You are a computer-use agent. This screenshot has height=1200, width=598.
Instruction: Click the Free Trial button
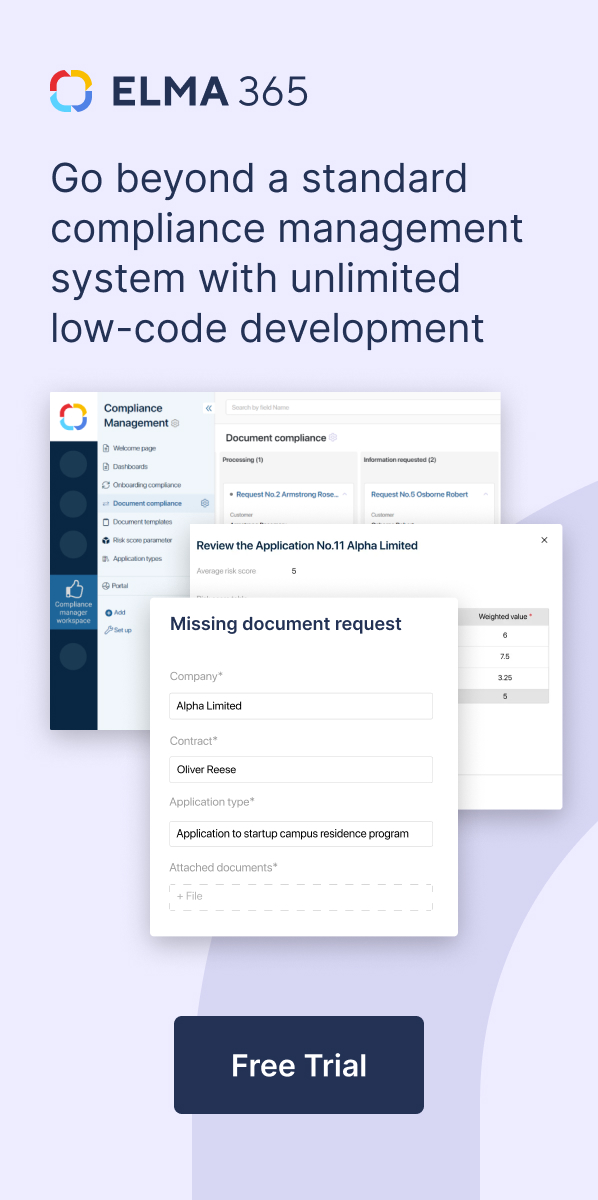point(299,1065)
